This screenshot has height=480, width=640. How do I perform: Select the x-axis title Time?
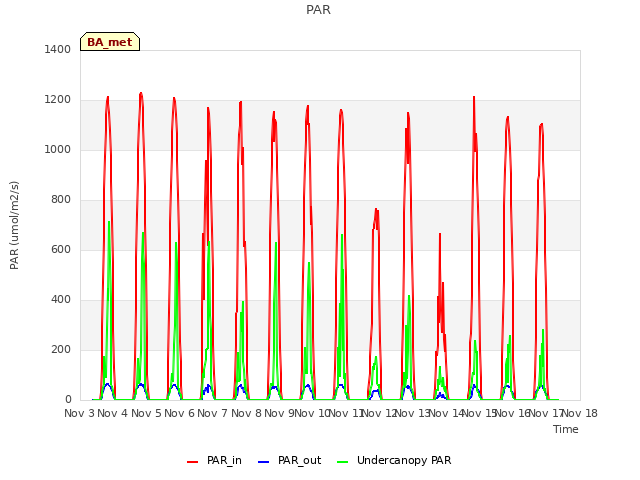pos(566,429)
